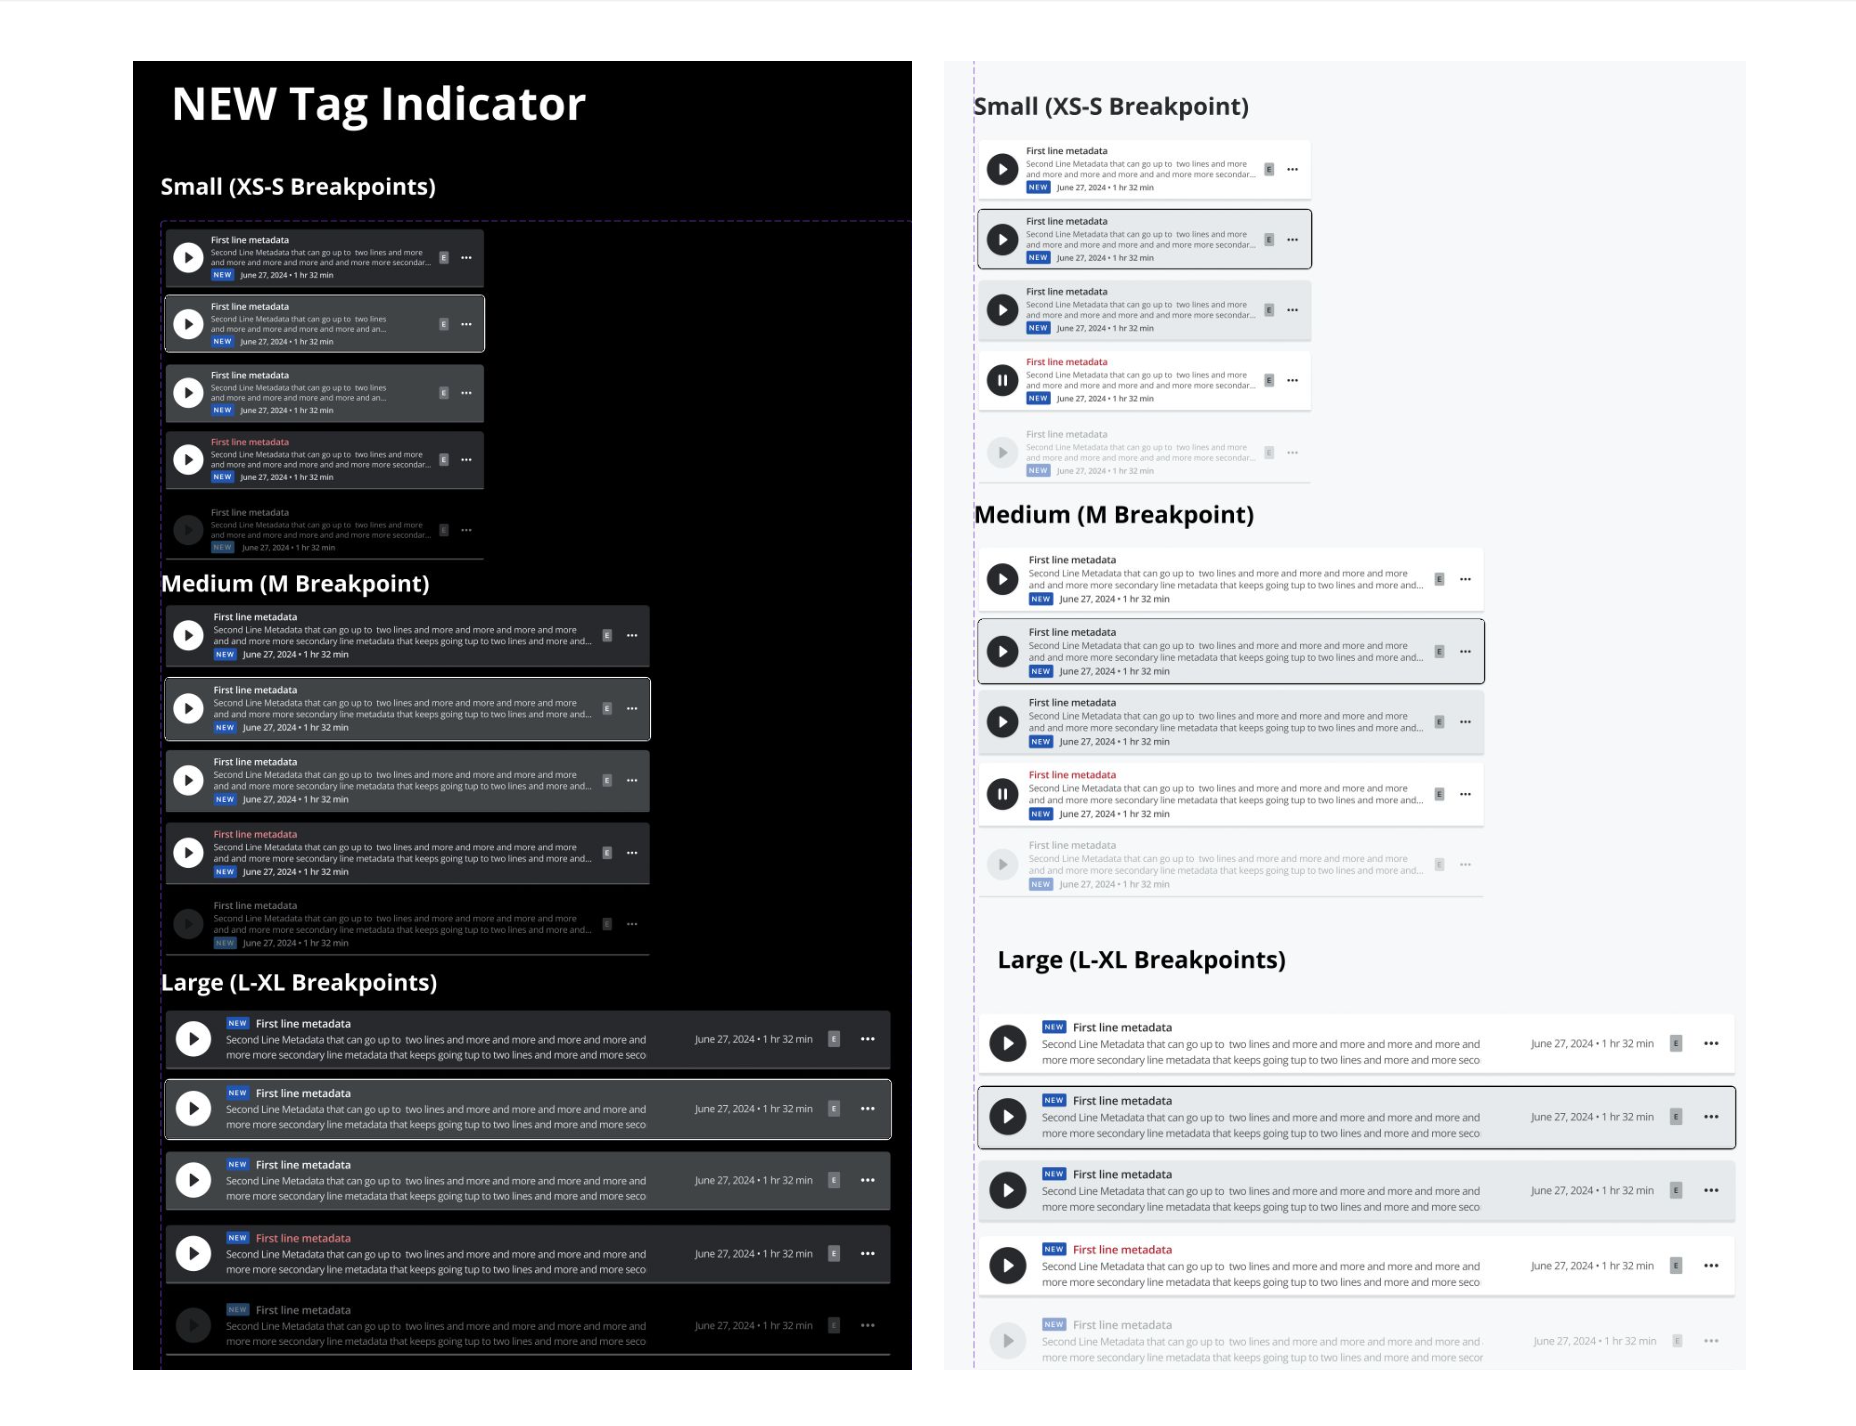Viewport: 1856px width, 1426px height.
Task: Click explicit E badge in outlined dark Large row
Action: [834, 1109]
